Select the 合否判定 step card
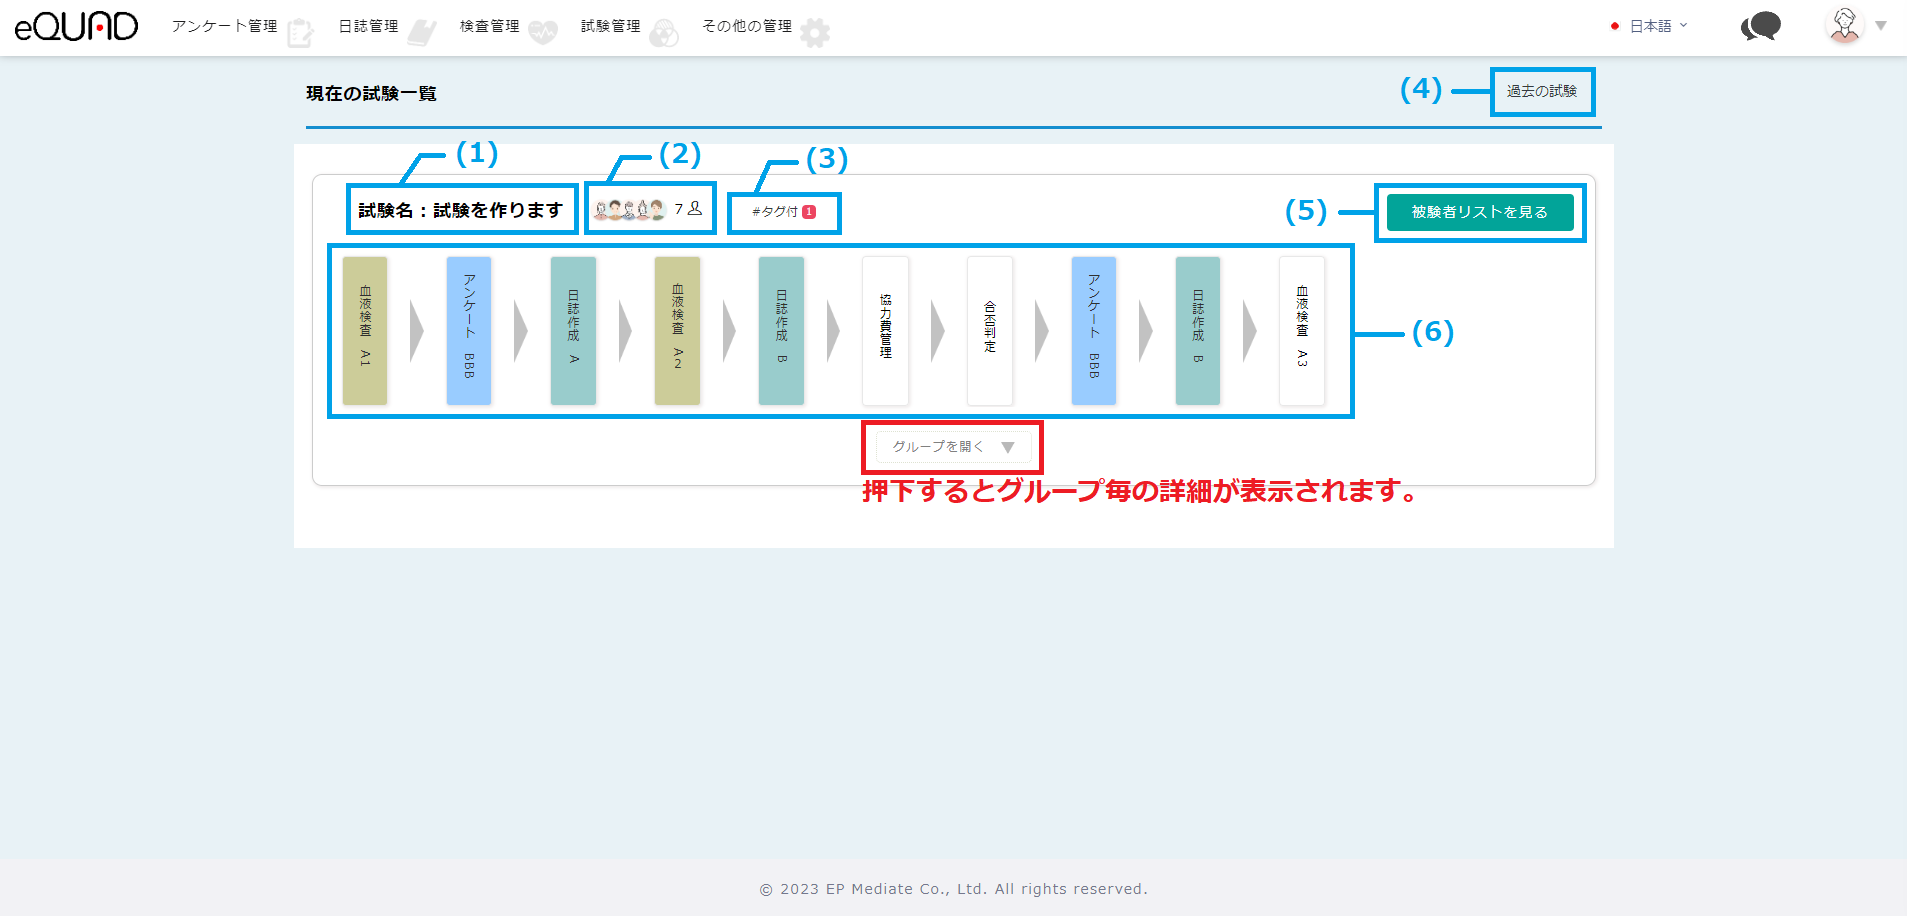Image resolution: width=1907 pixels, height=916 pixels. coord(990,331)
